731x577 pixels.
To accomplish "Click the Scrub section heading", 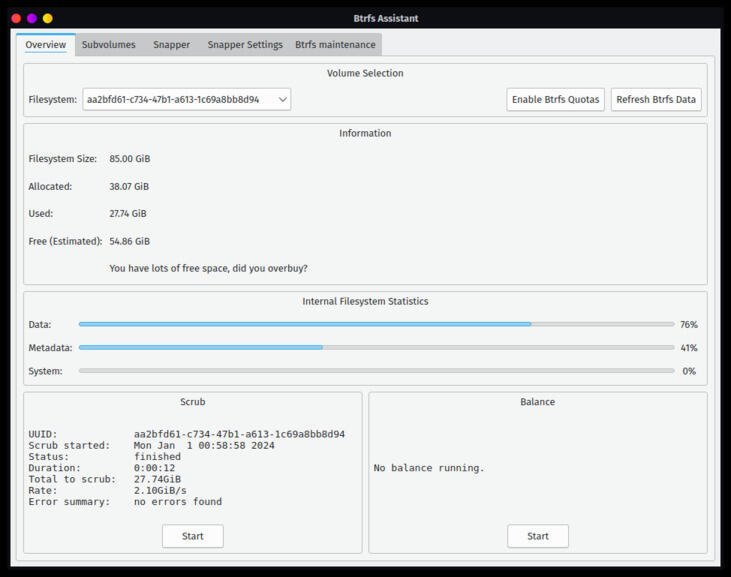I will click(193, 402).
